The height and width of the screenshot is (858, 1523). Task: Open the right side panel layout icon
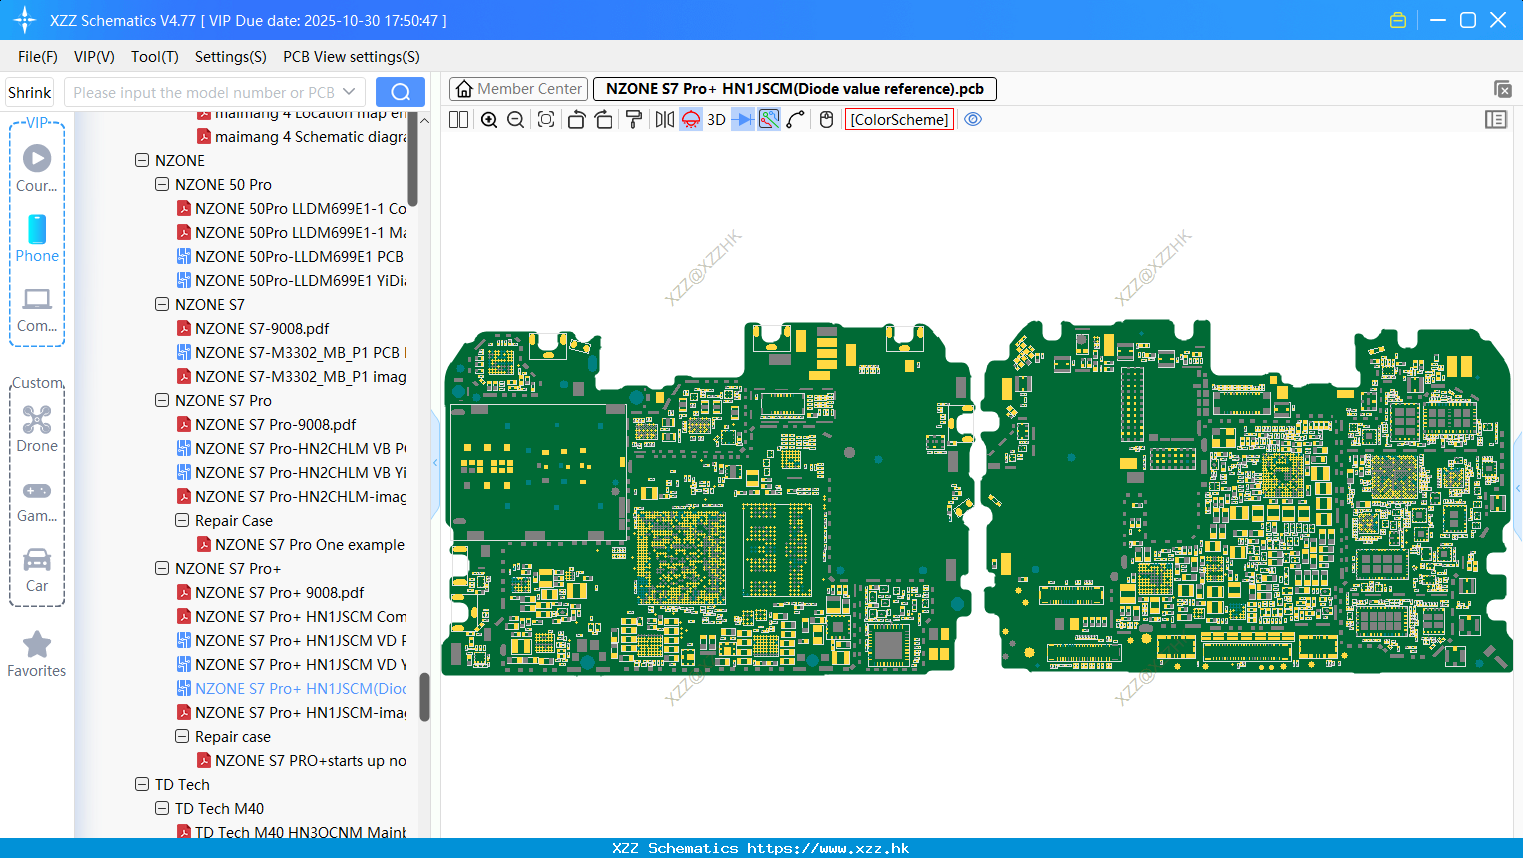click(x=1496, y=120)
